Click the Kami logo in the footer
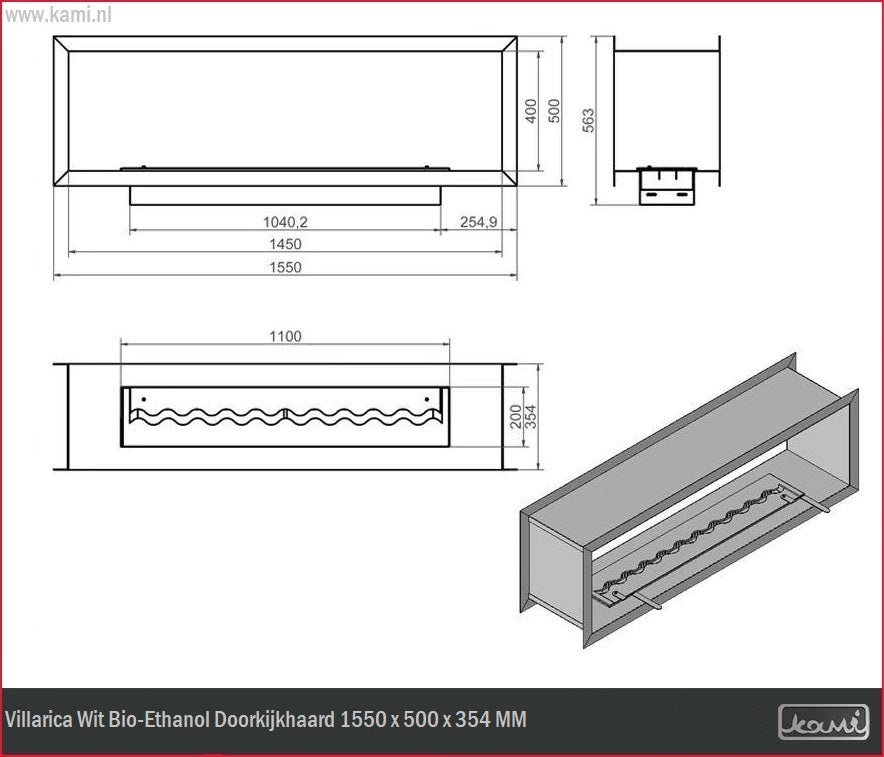This screenshot has height=757, width=884. coord(823,722)
